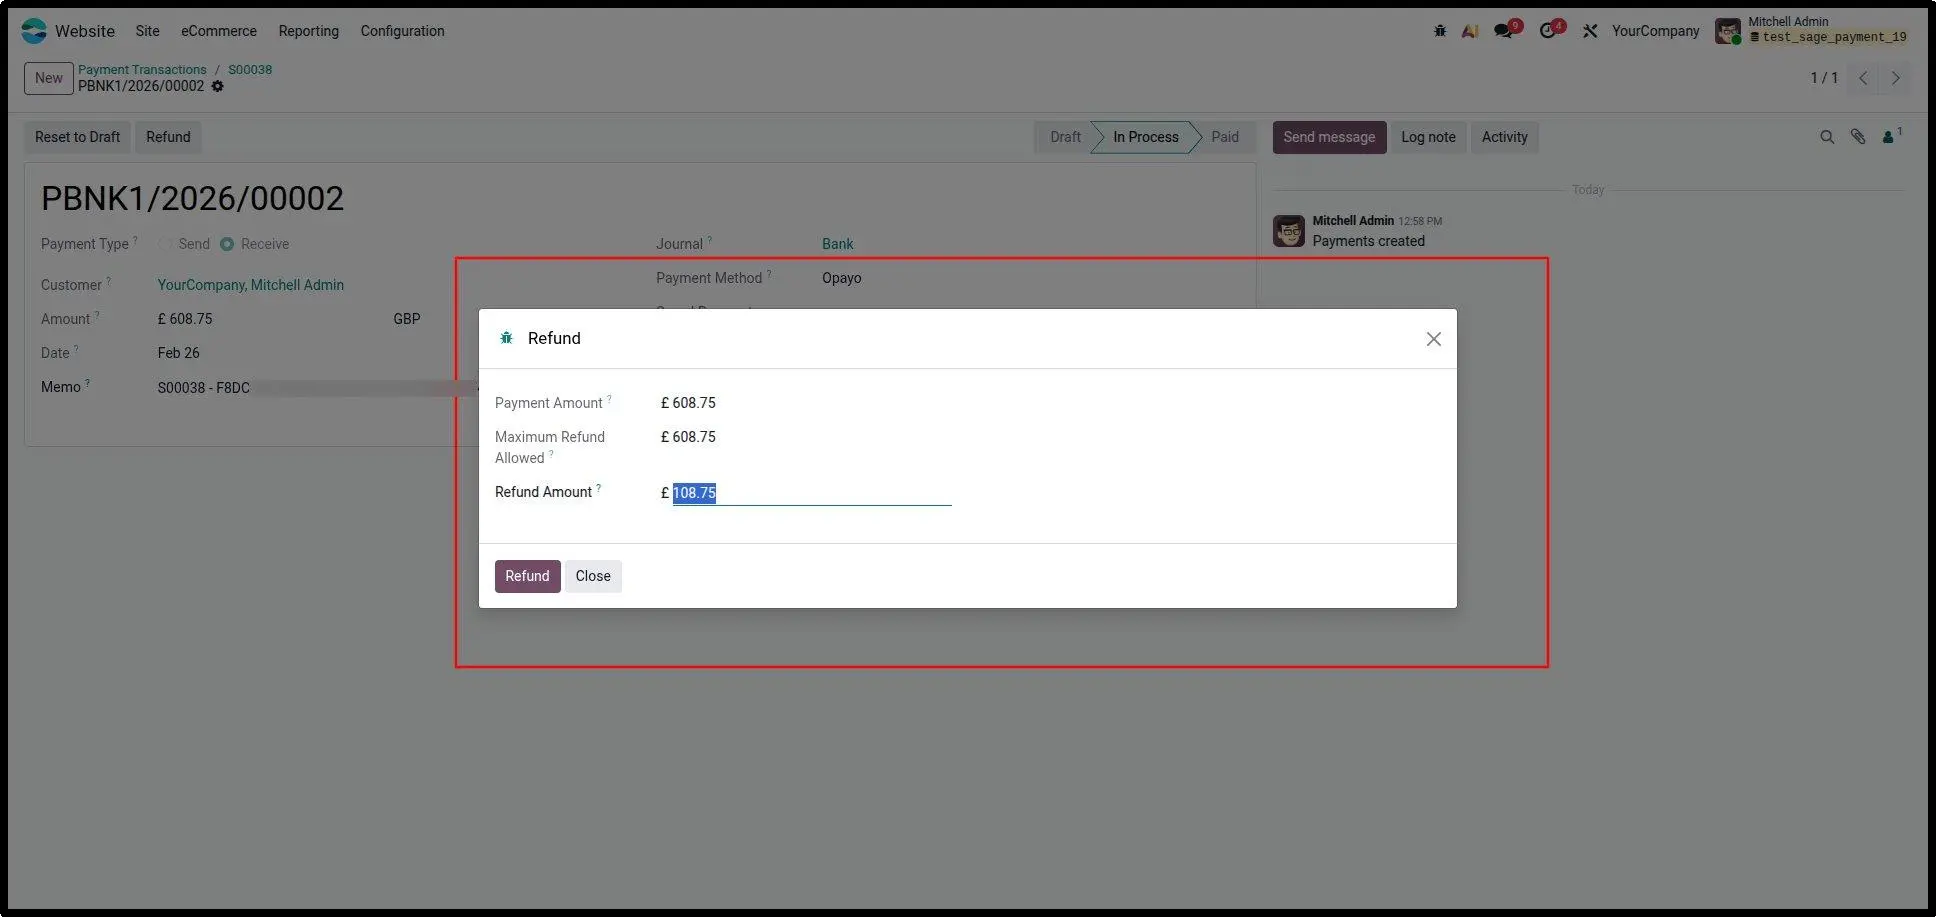This screenshot has width=1938, height=919.
Task: Click the Website app name
Action: [85, 31]
